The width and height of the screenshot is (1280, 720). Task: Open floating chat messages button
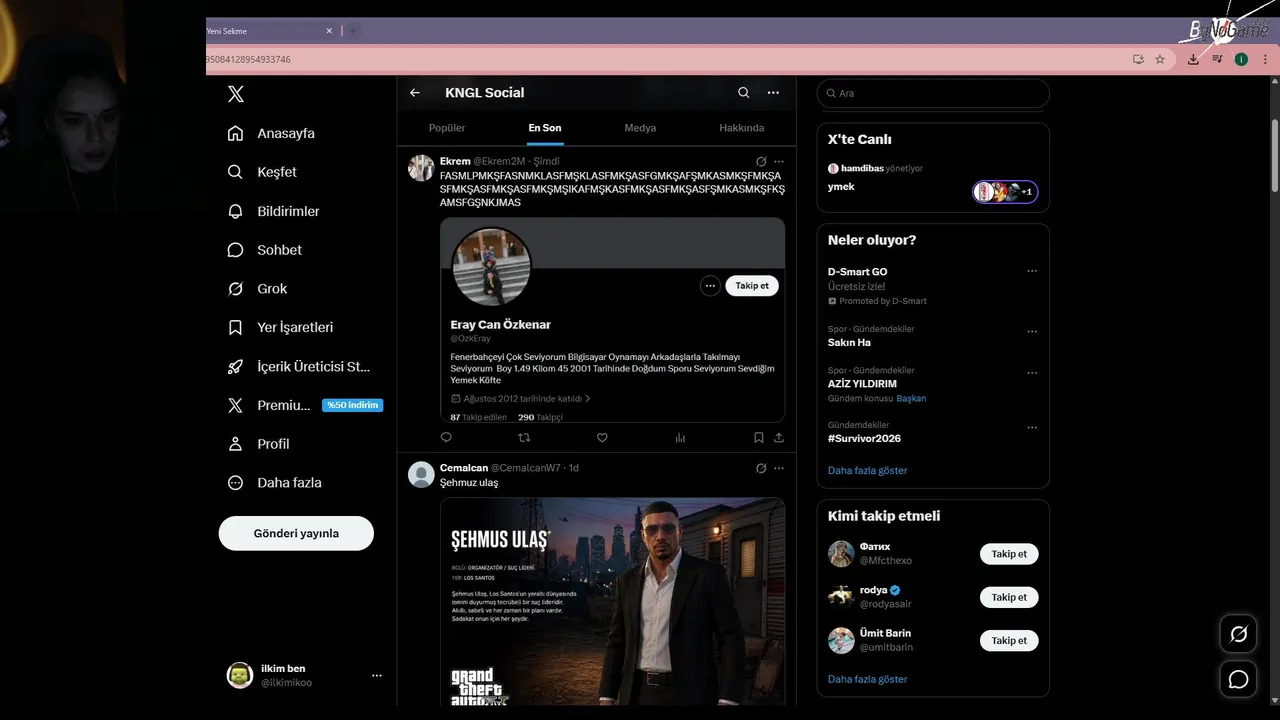tap(1238, 680)
